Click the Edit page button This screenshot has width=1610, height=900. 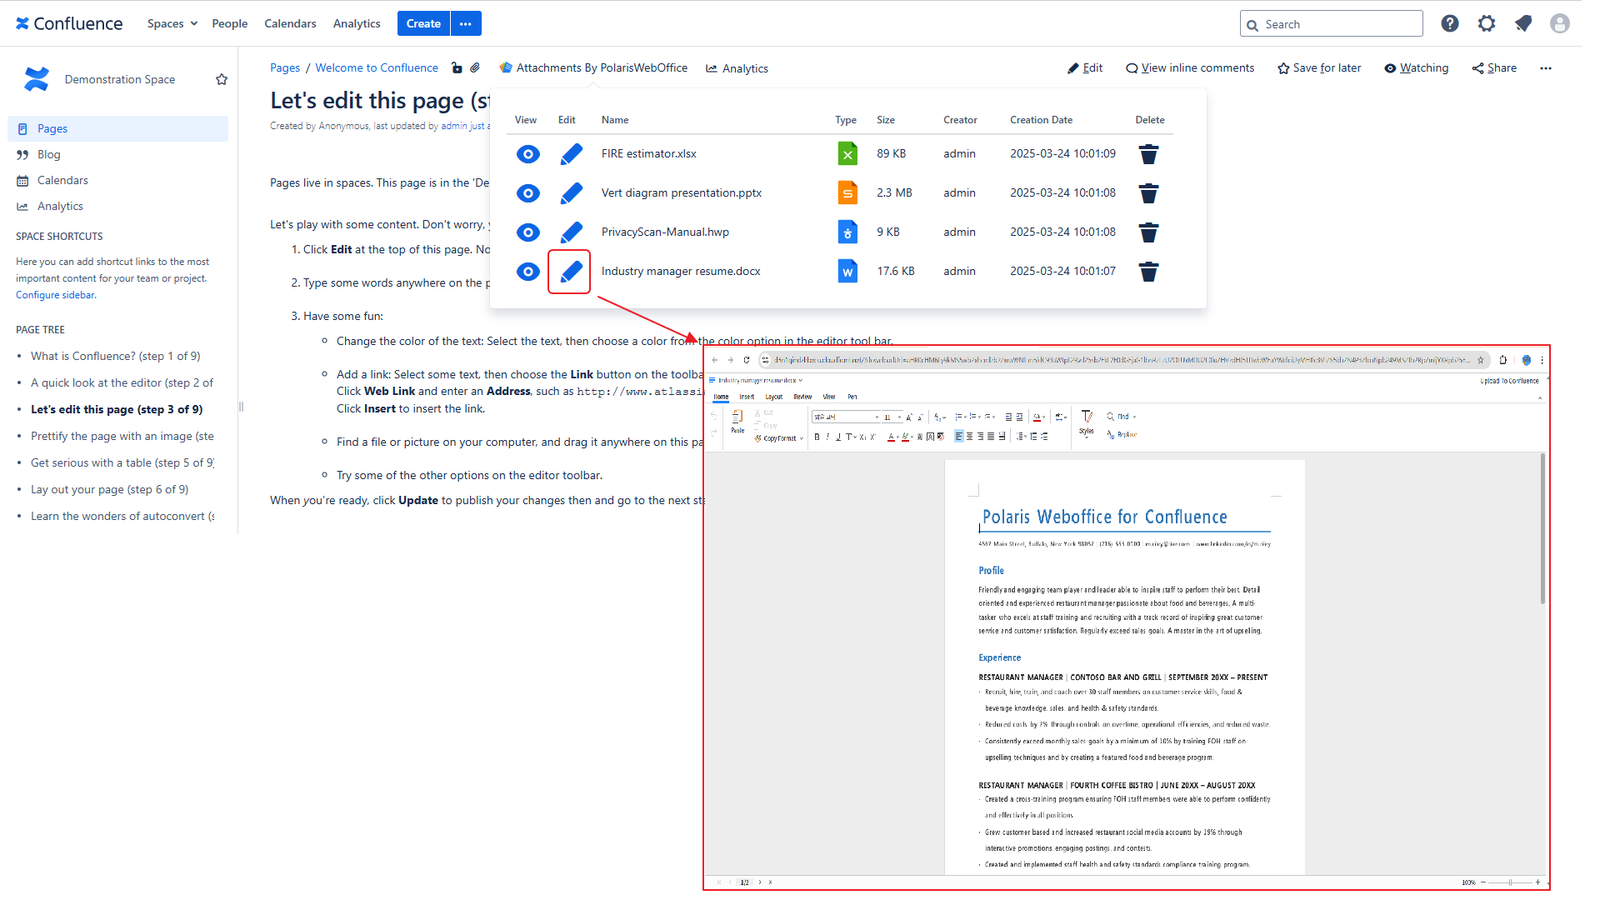[1085, 68]
